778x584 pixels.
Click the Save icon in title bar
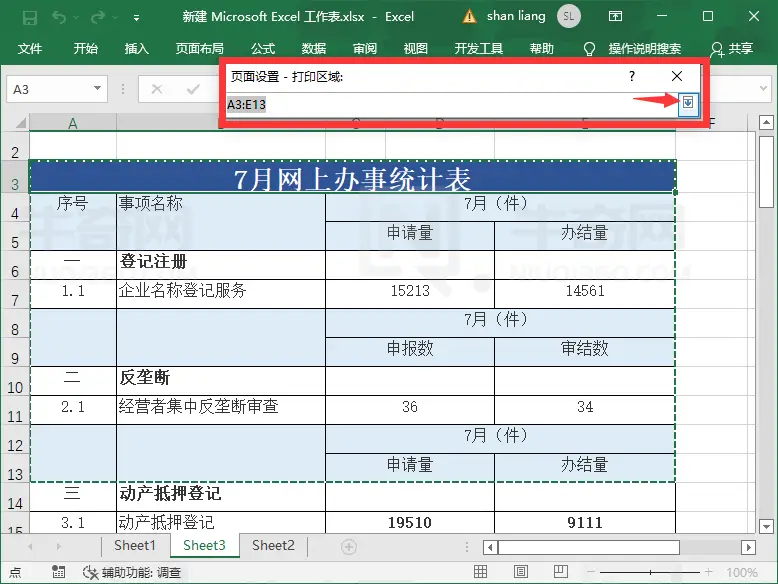(x=30, y=18)
